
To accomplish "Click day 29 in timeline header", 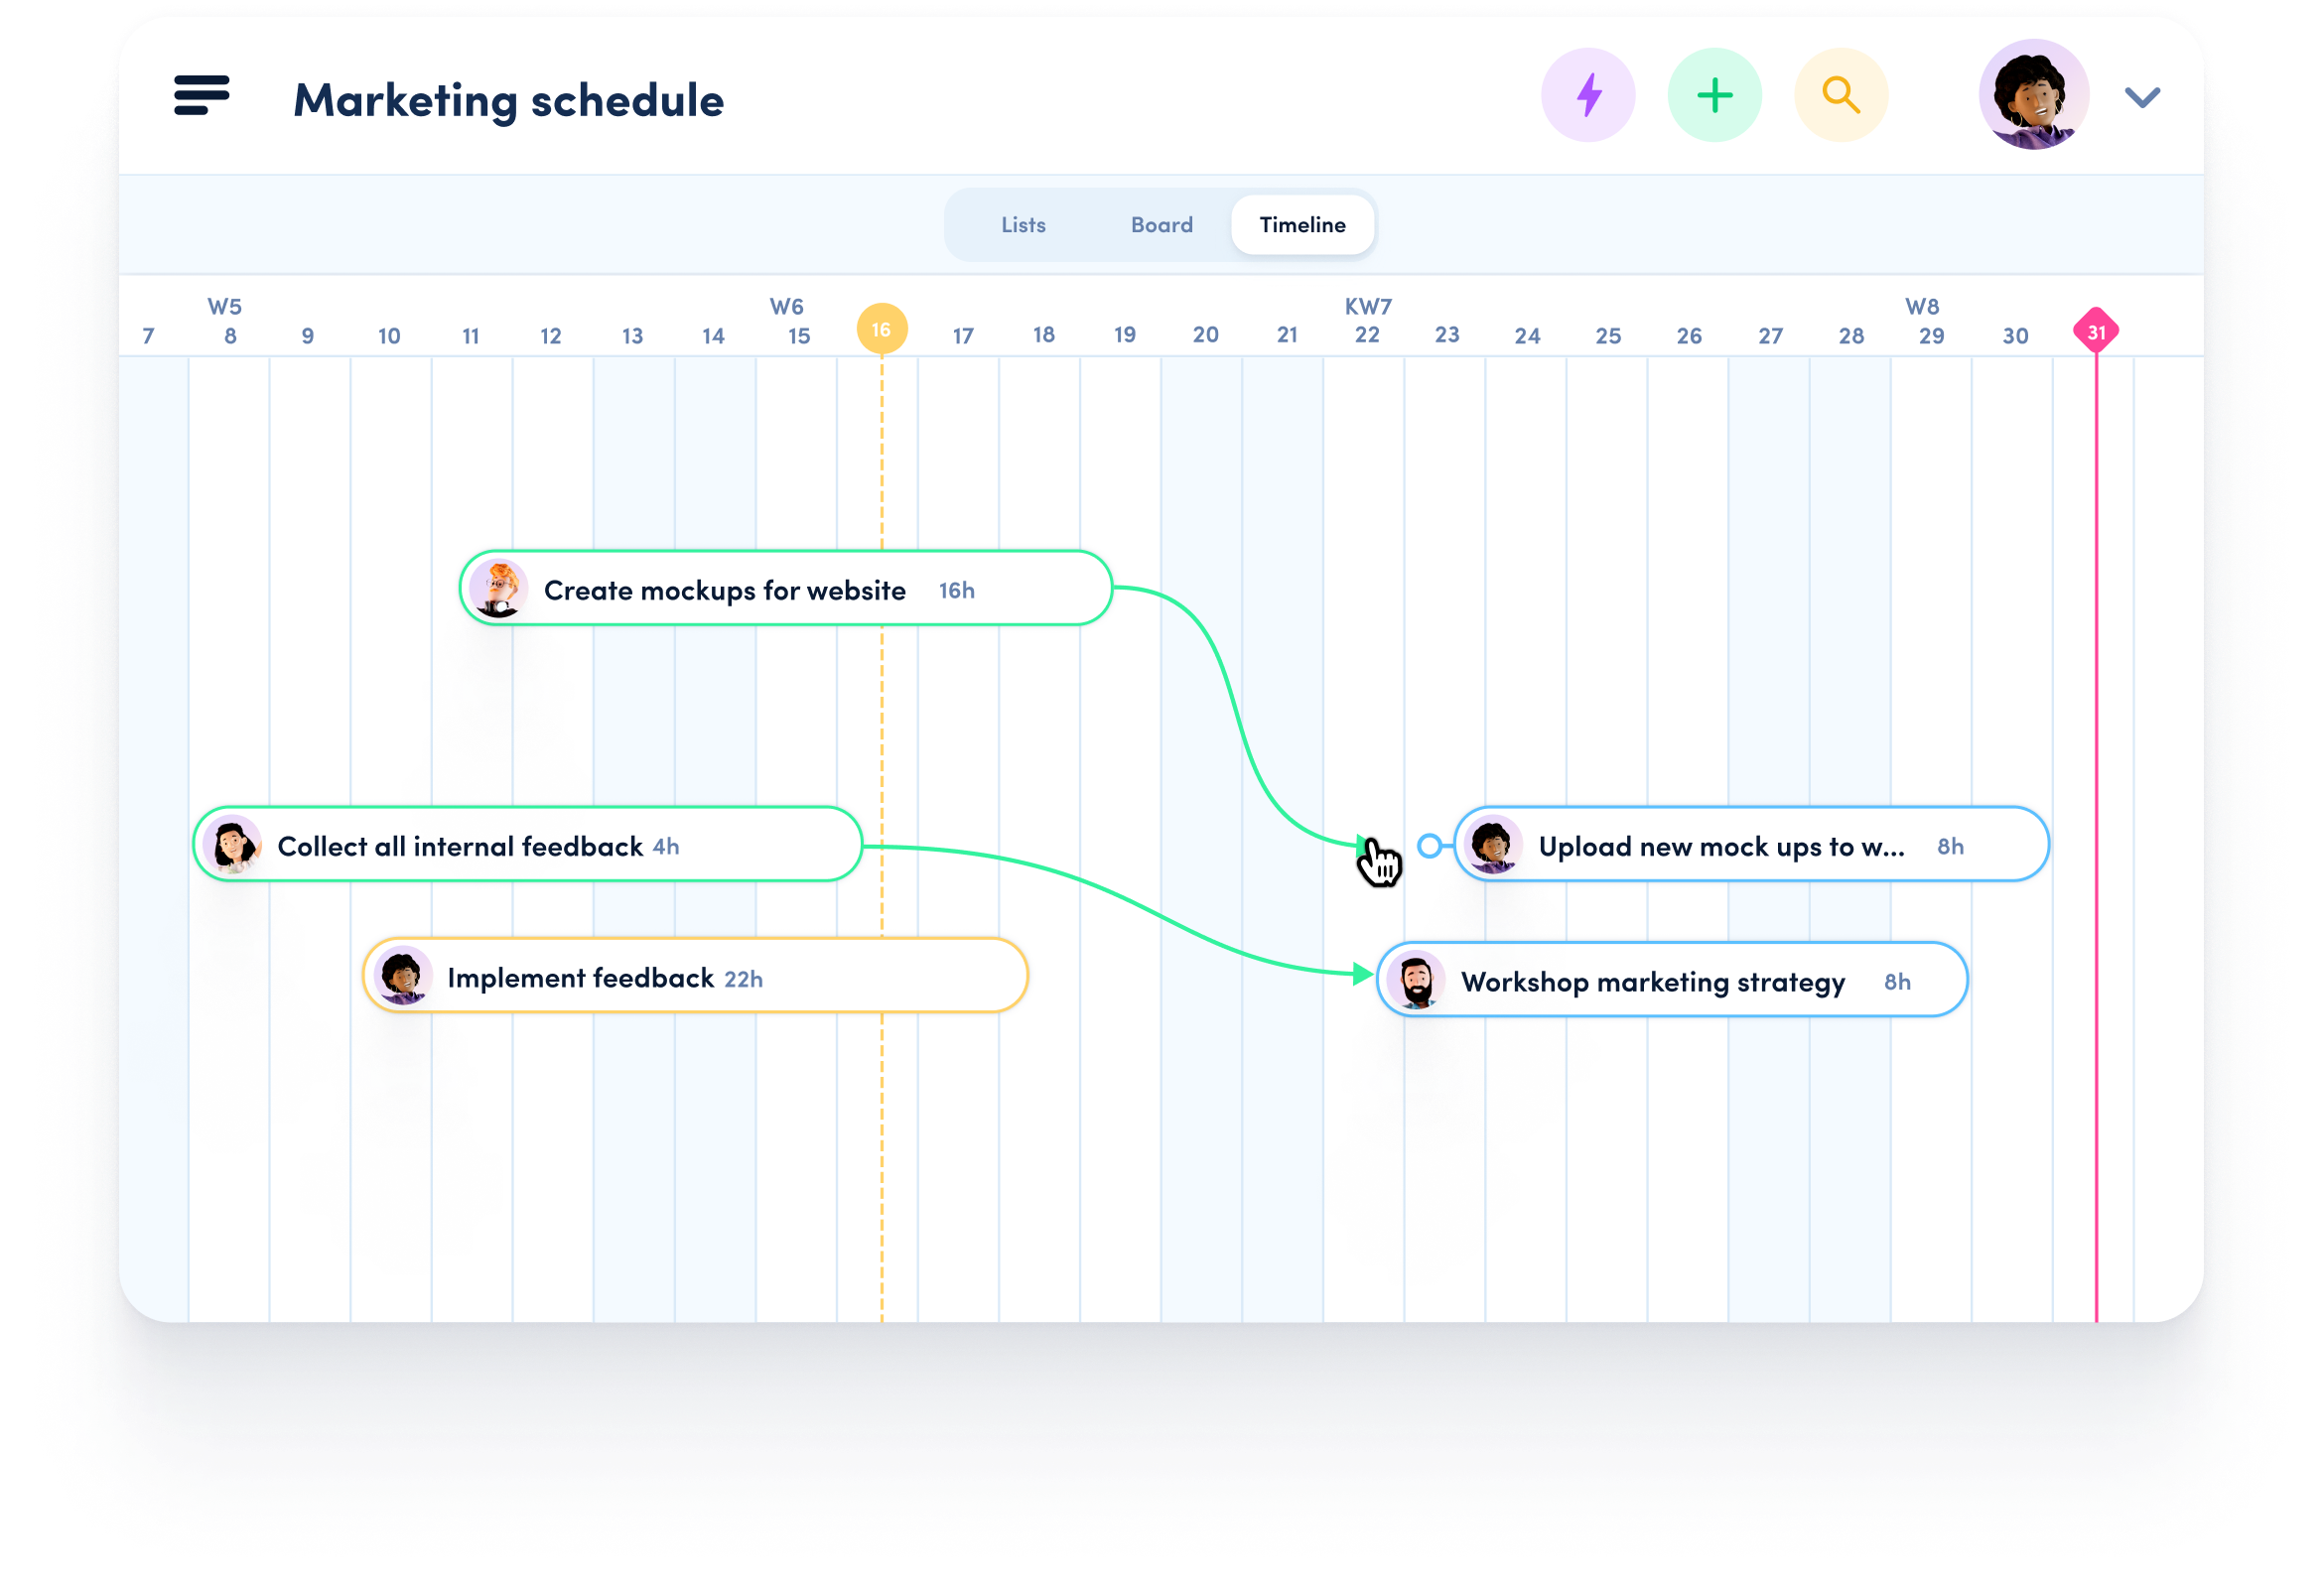I will (x=1931, y=336).
